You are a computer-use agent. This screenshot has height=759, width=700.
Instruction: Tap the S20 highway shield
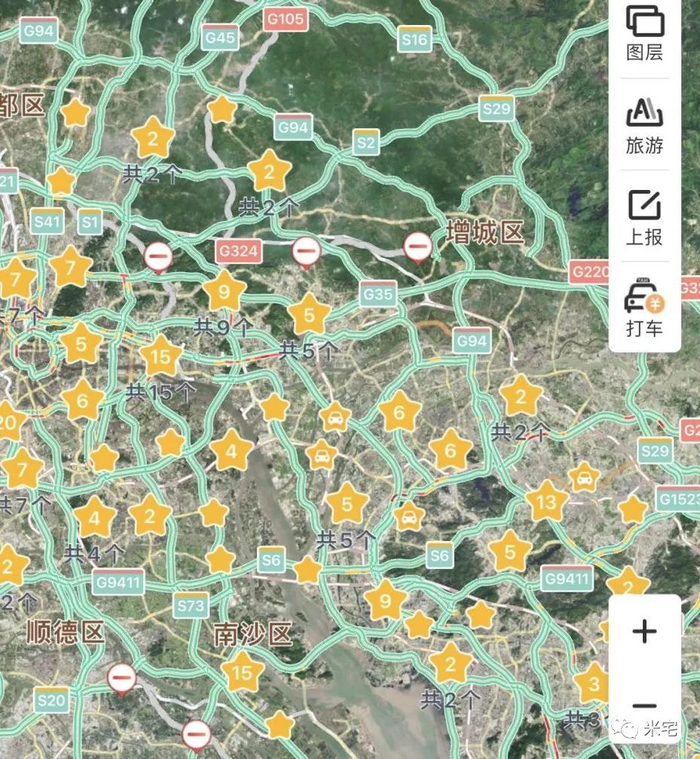point(51,700)
